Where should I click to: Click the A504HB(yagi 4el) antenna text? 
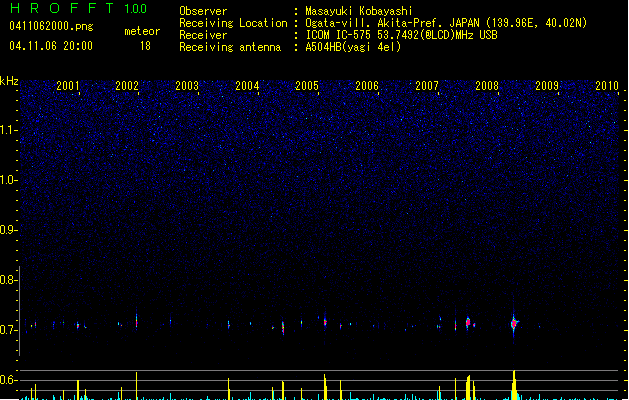coord(353,47)
